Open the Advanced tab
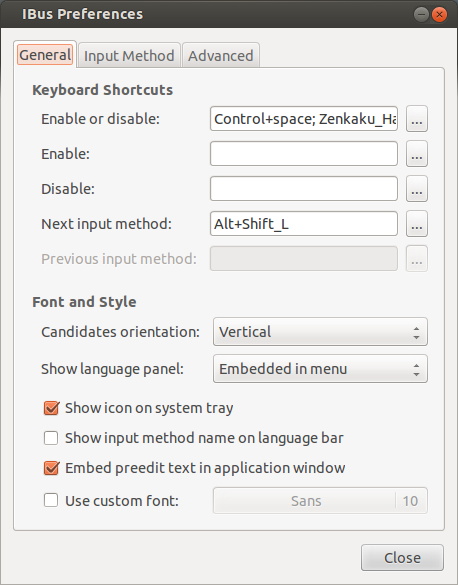This screenshot has height=585, width=458. (220, 56)
